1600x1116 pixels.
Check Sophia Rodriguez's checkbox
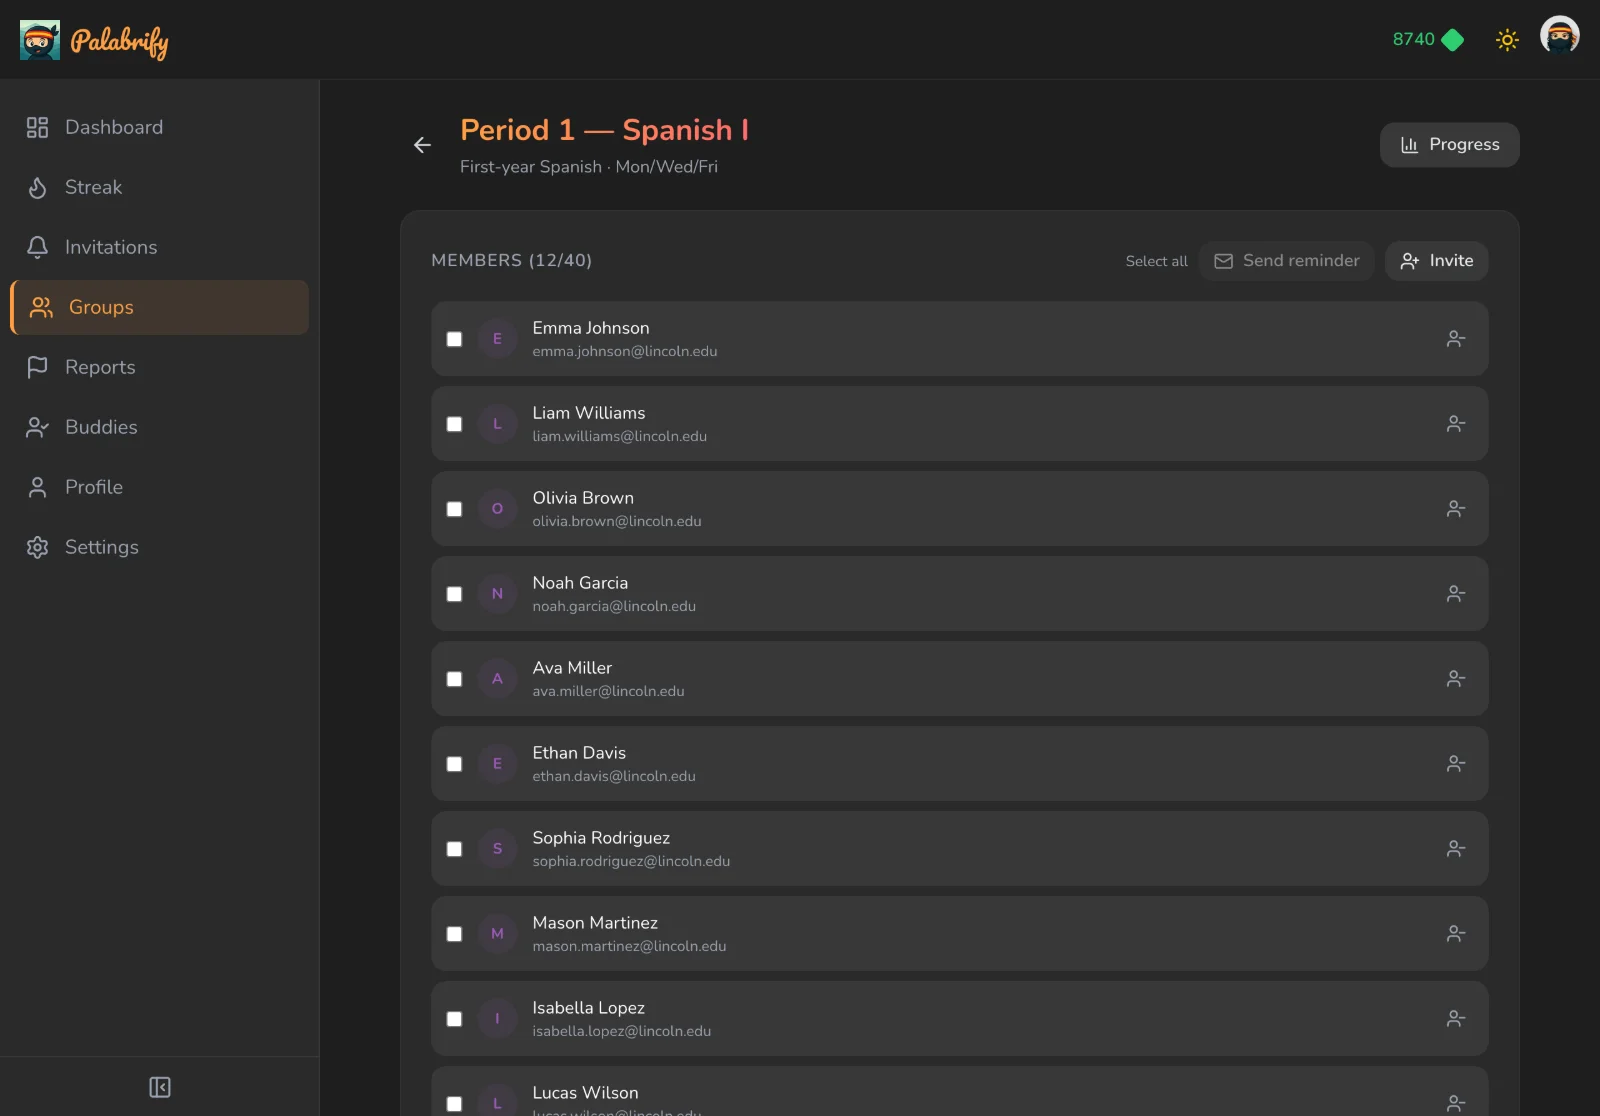click(x=454, y=849)
